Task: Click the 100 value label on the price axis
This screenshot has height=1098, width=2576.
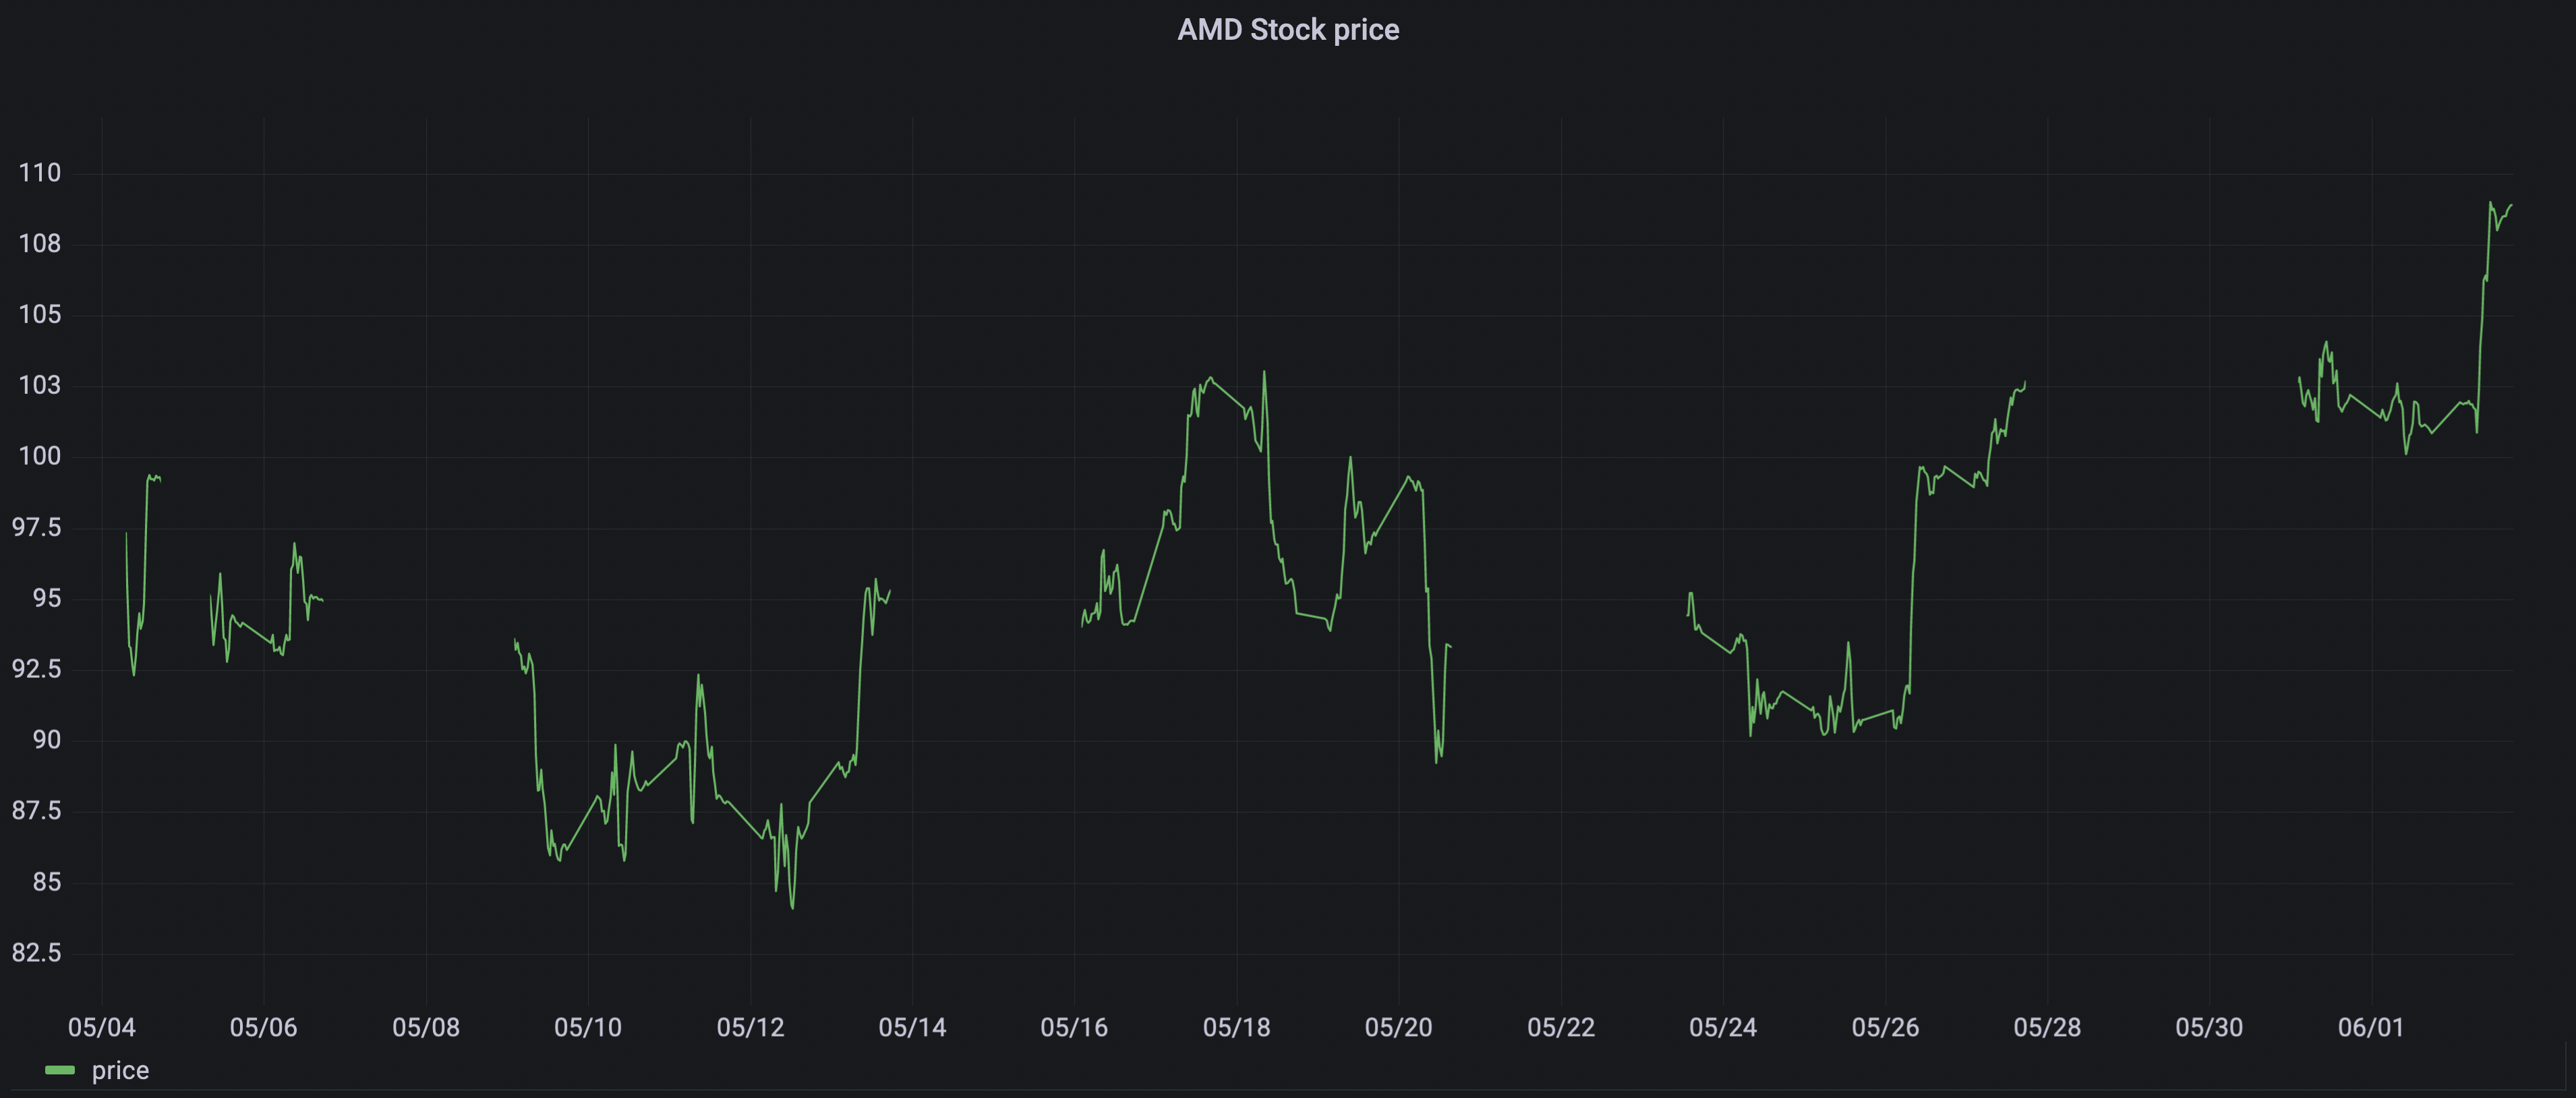Action: [x=40, y=456]
